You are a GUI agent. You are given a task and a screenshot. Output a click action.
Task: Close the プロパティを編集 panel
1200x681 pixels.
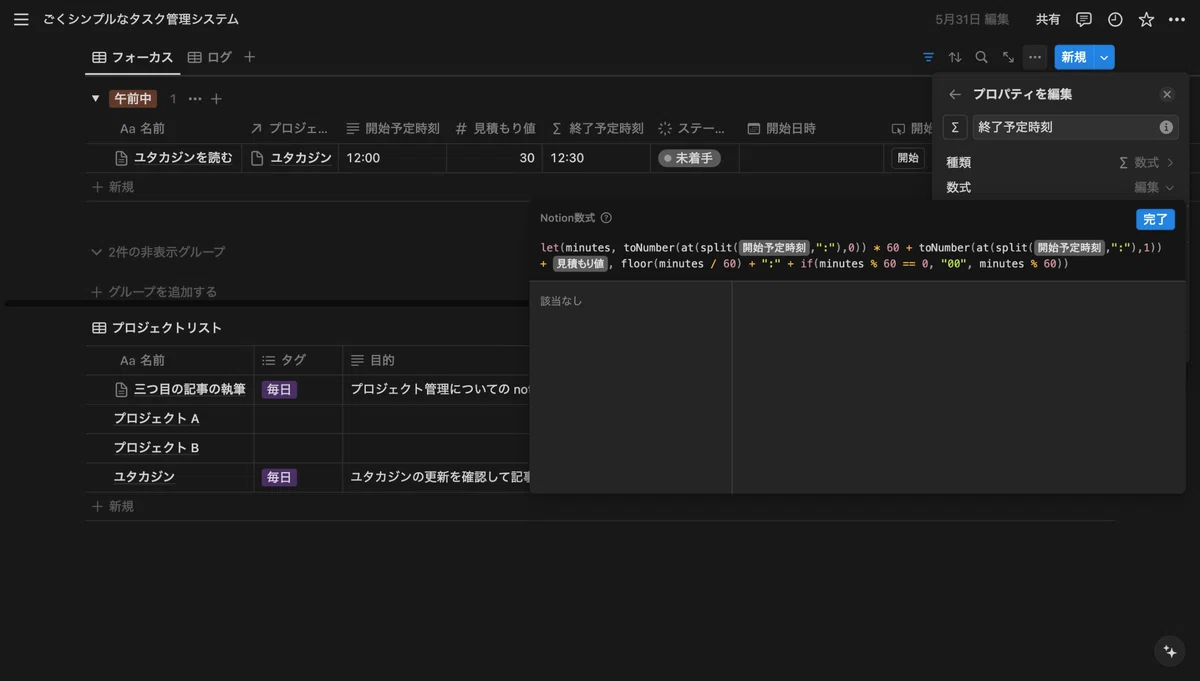coord(1167,94)
